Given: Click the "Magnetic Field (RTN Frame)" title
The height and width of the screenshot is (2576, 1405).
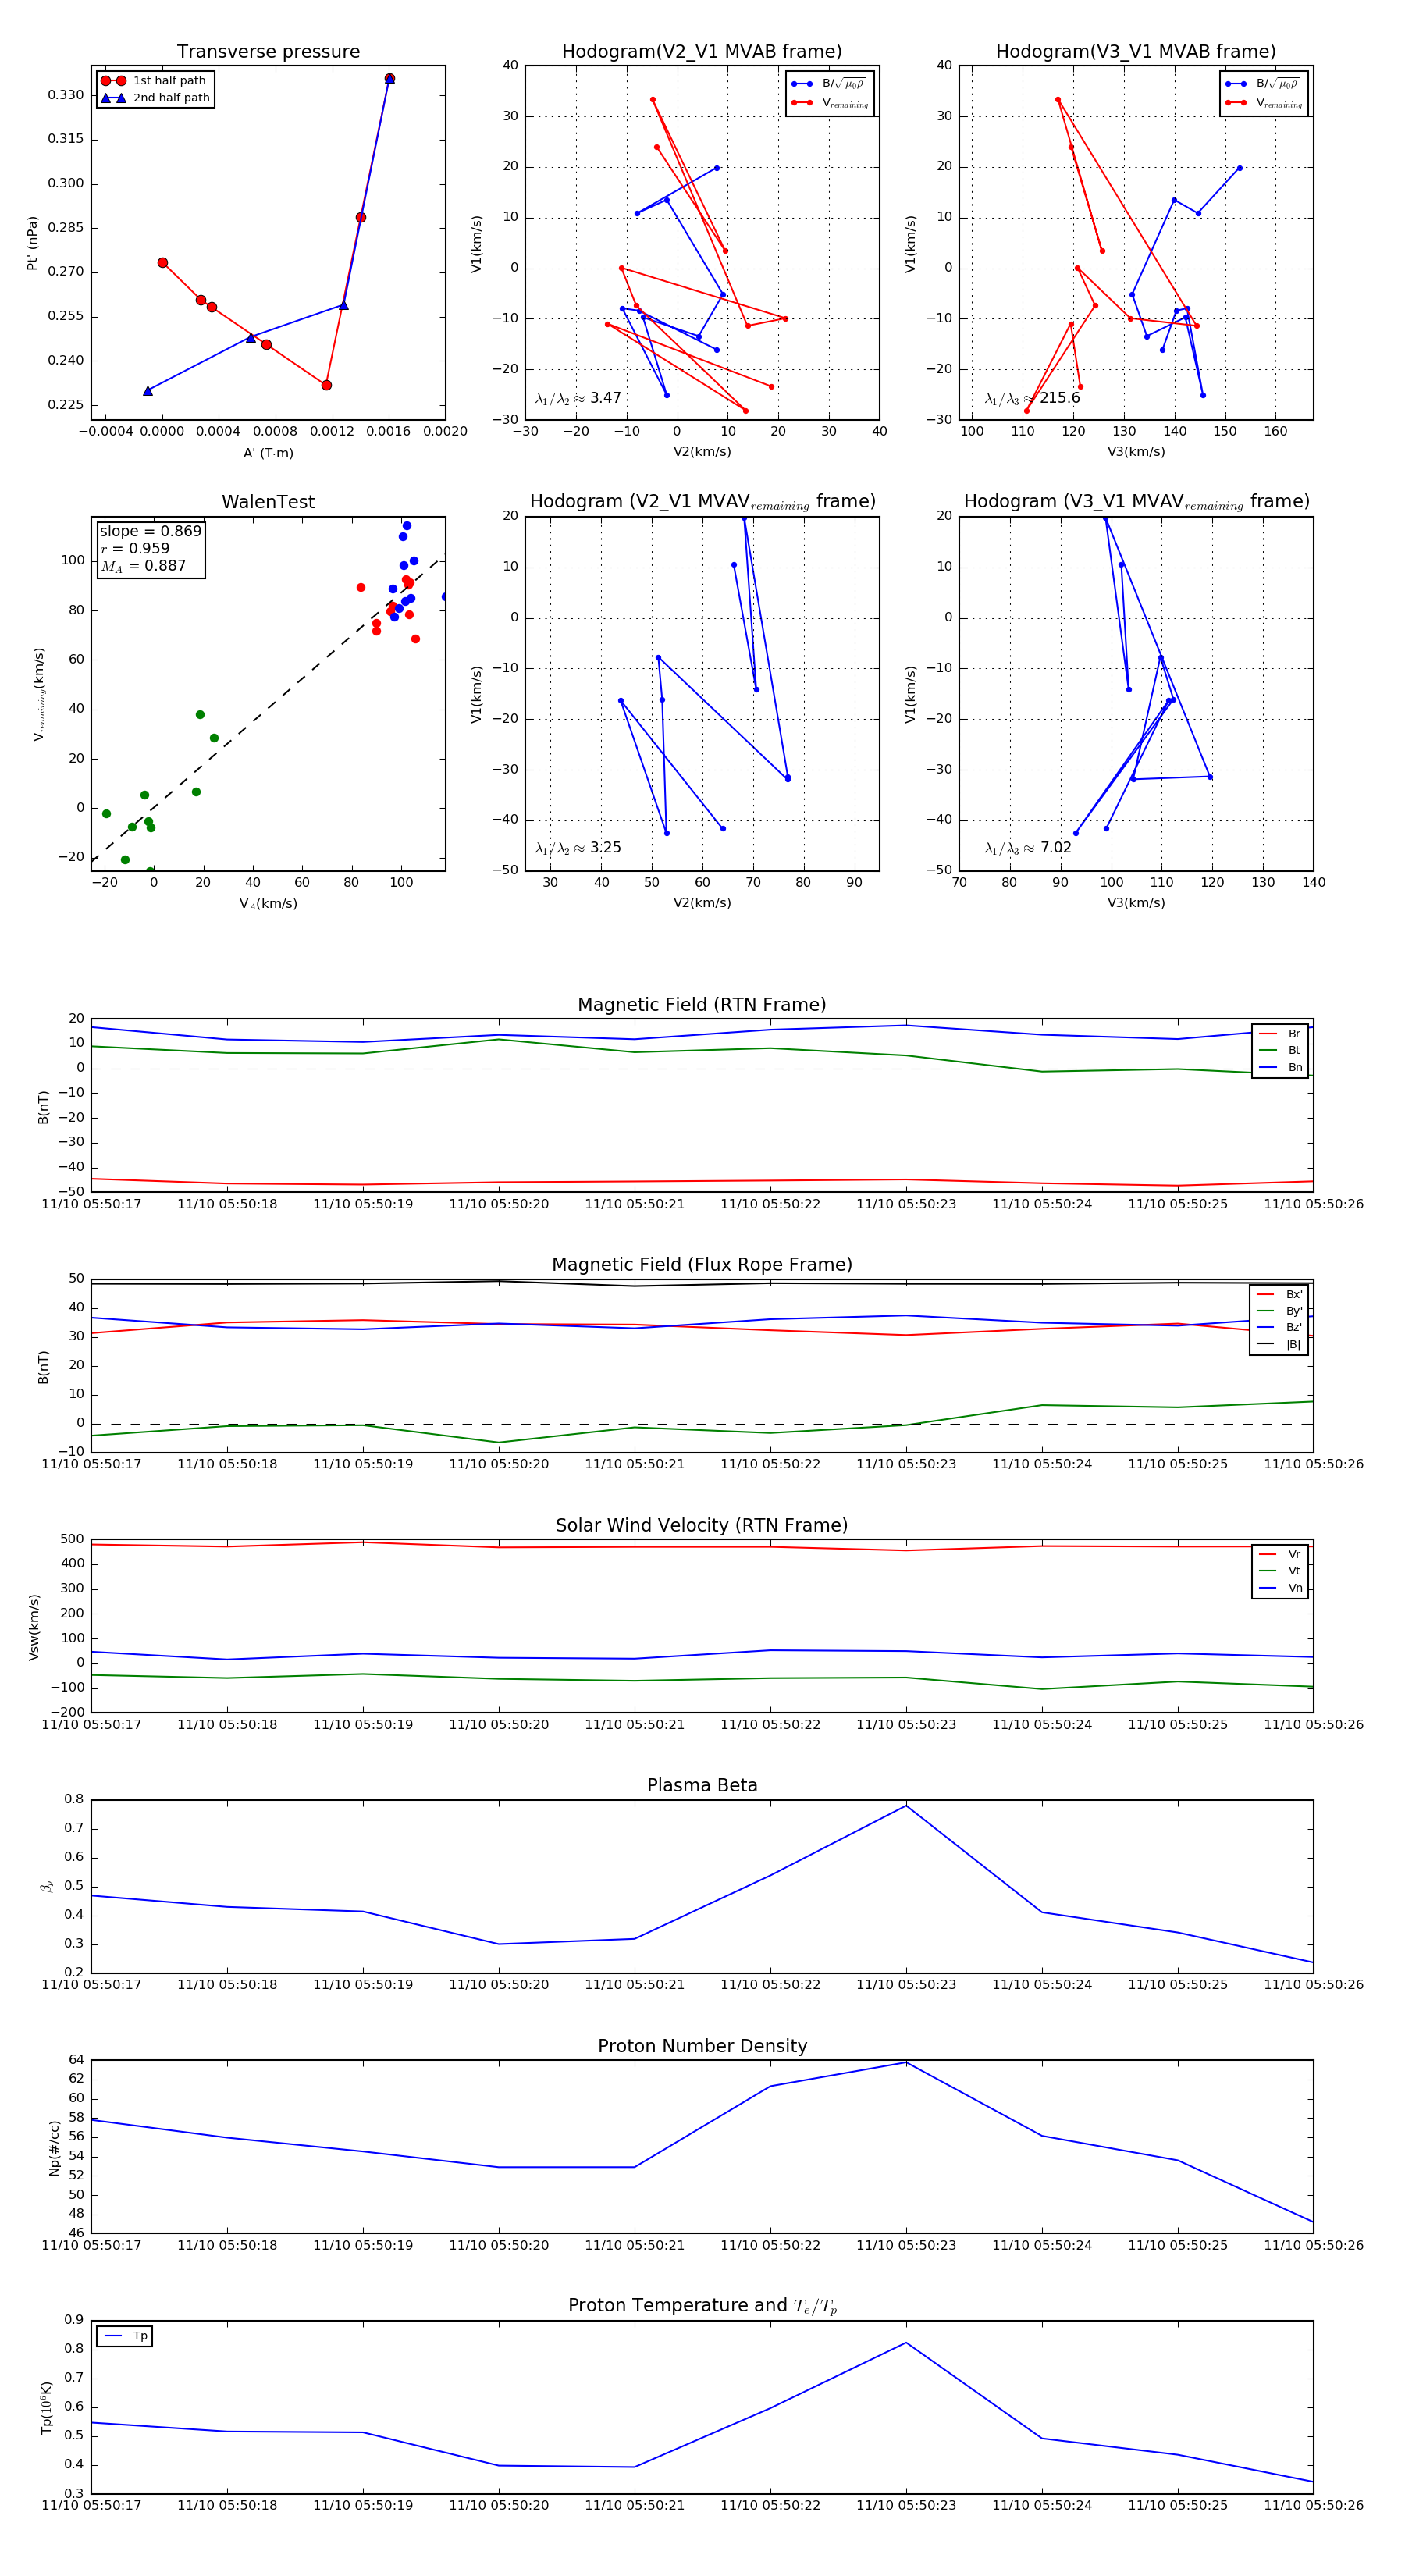Looking at the screenshot, I should [702, 1005].
